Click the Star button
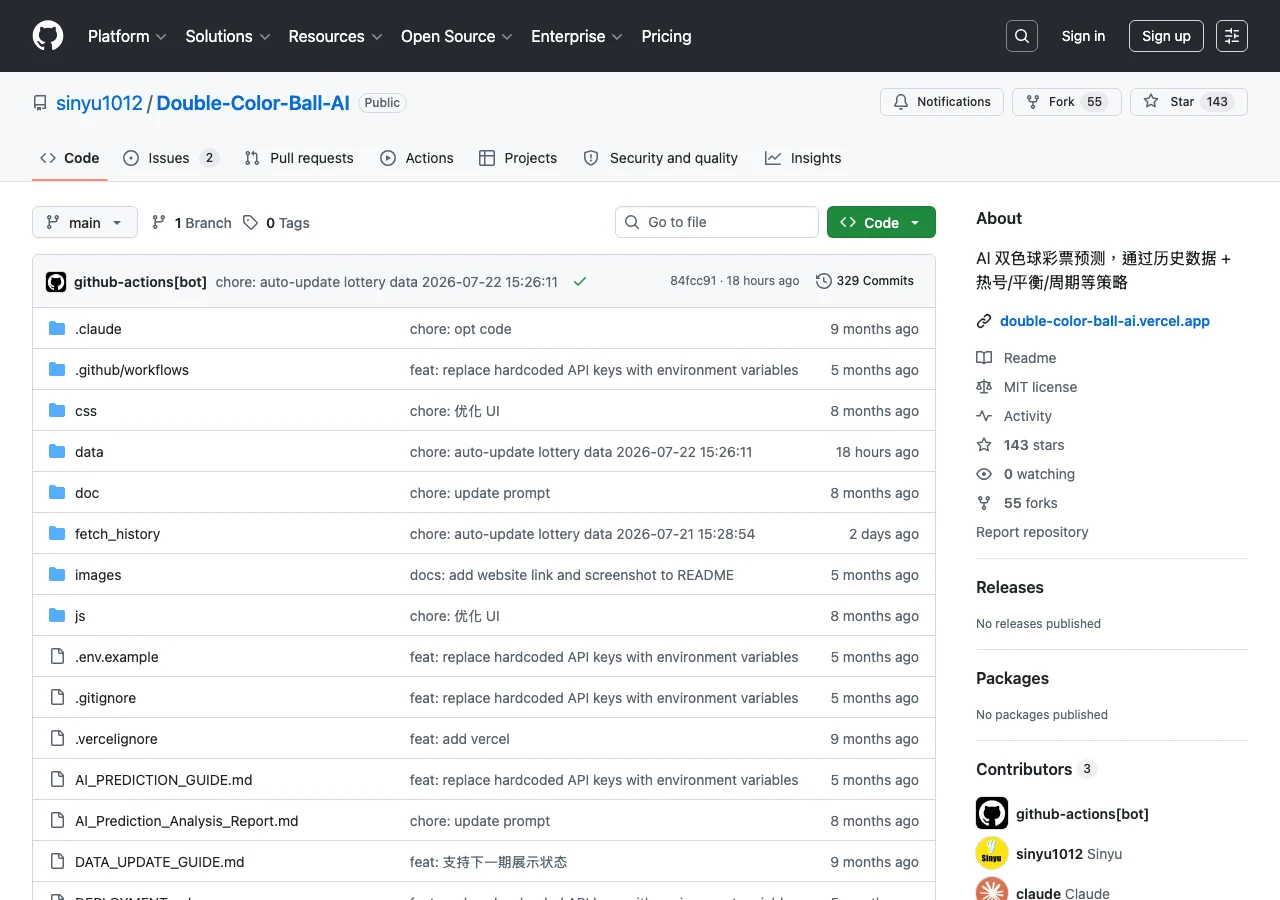The width and height of the screenshot is (1280, 900). pyautogui.click(x=1189, y=102)
